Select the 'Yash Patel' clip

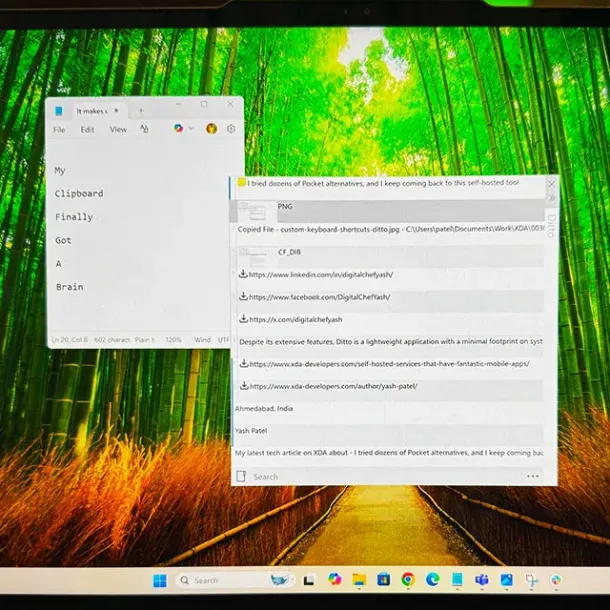click(x=388, y=435)
